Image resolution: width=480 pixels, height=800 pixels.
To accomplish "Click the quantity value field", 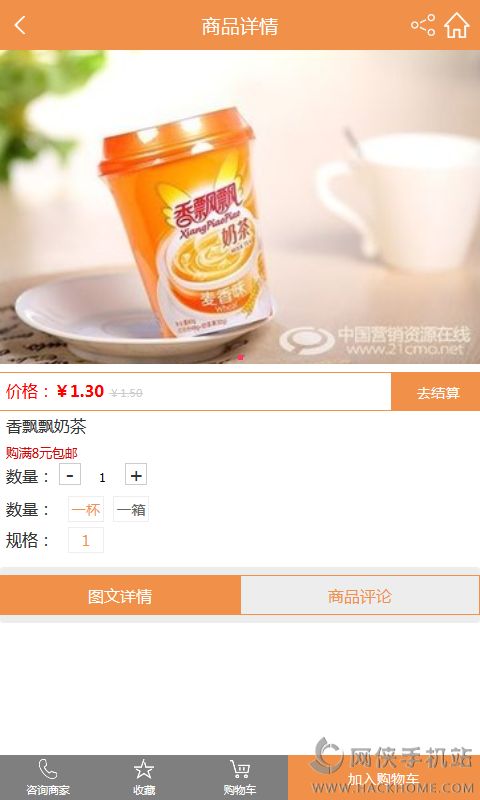I will tap(103, 477).
